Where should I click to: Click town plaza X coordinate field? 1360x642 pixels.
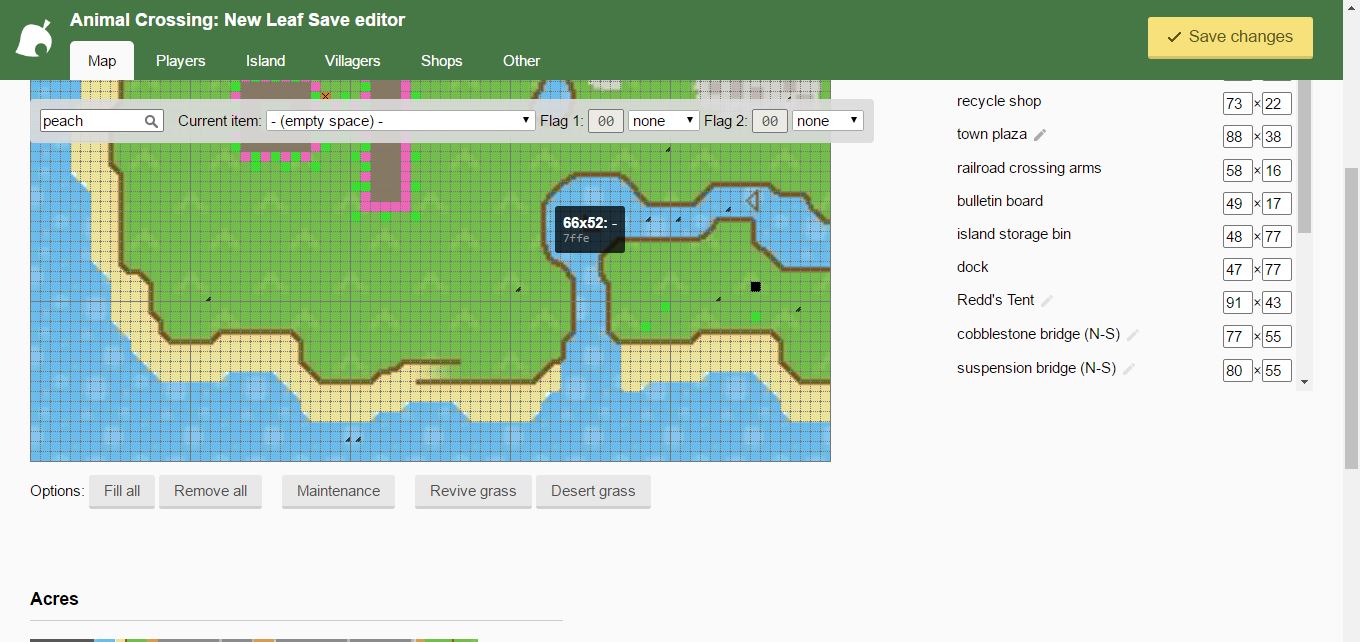coord(1237,137)
